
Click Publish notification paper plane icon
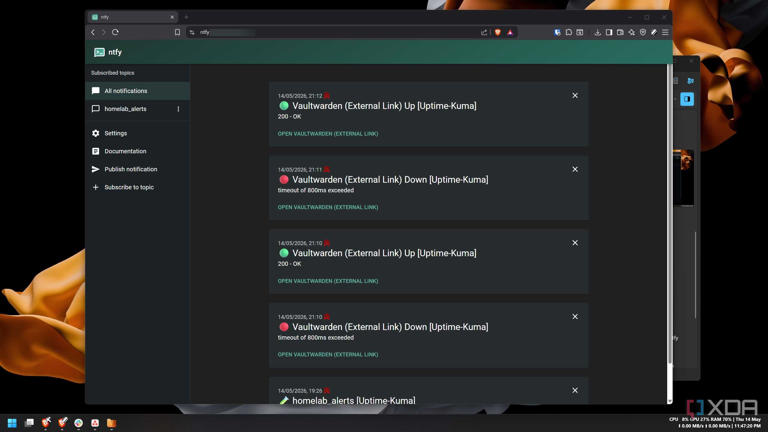96,169
